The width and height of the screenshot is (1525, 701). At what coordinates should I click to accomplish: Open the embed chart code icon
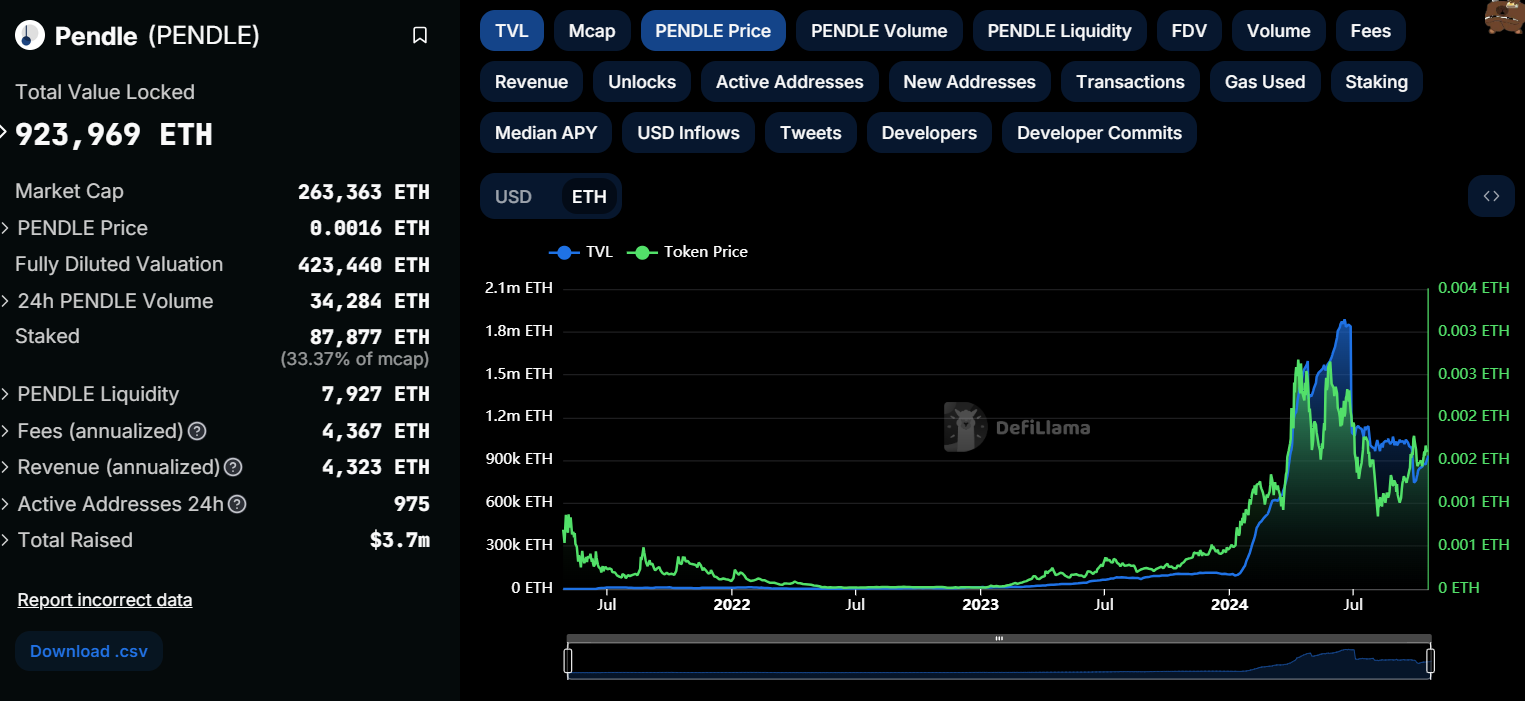pyautogui.click(x=1490, y=196)
